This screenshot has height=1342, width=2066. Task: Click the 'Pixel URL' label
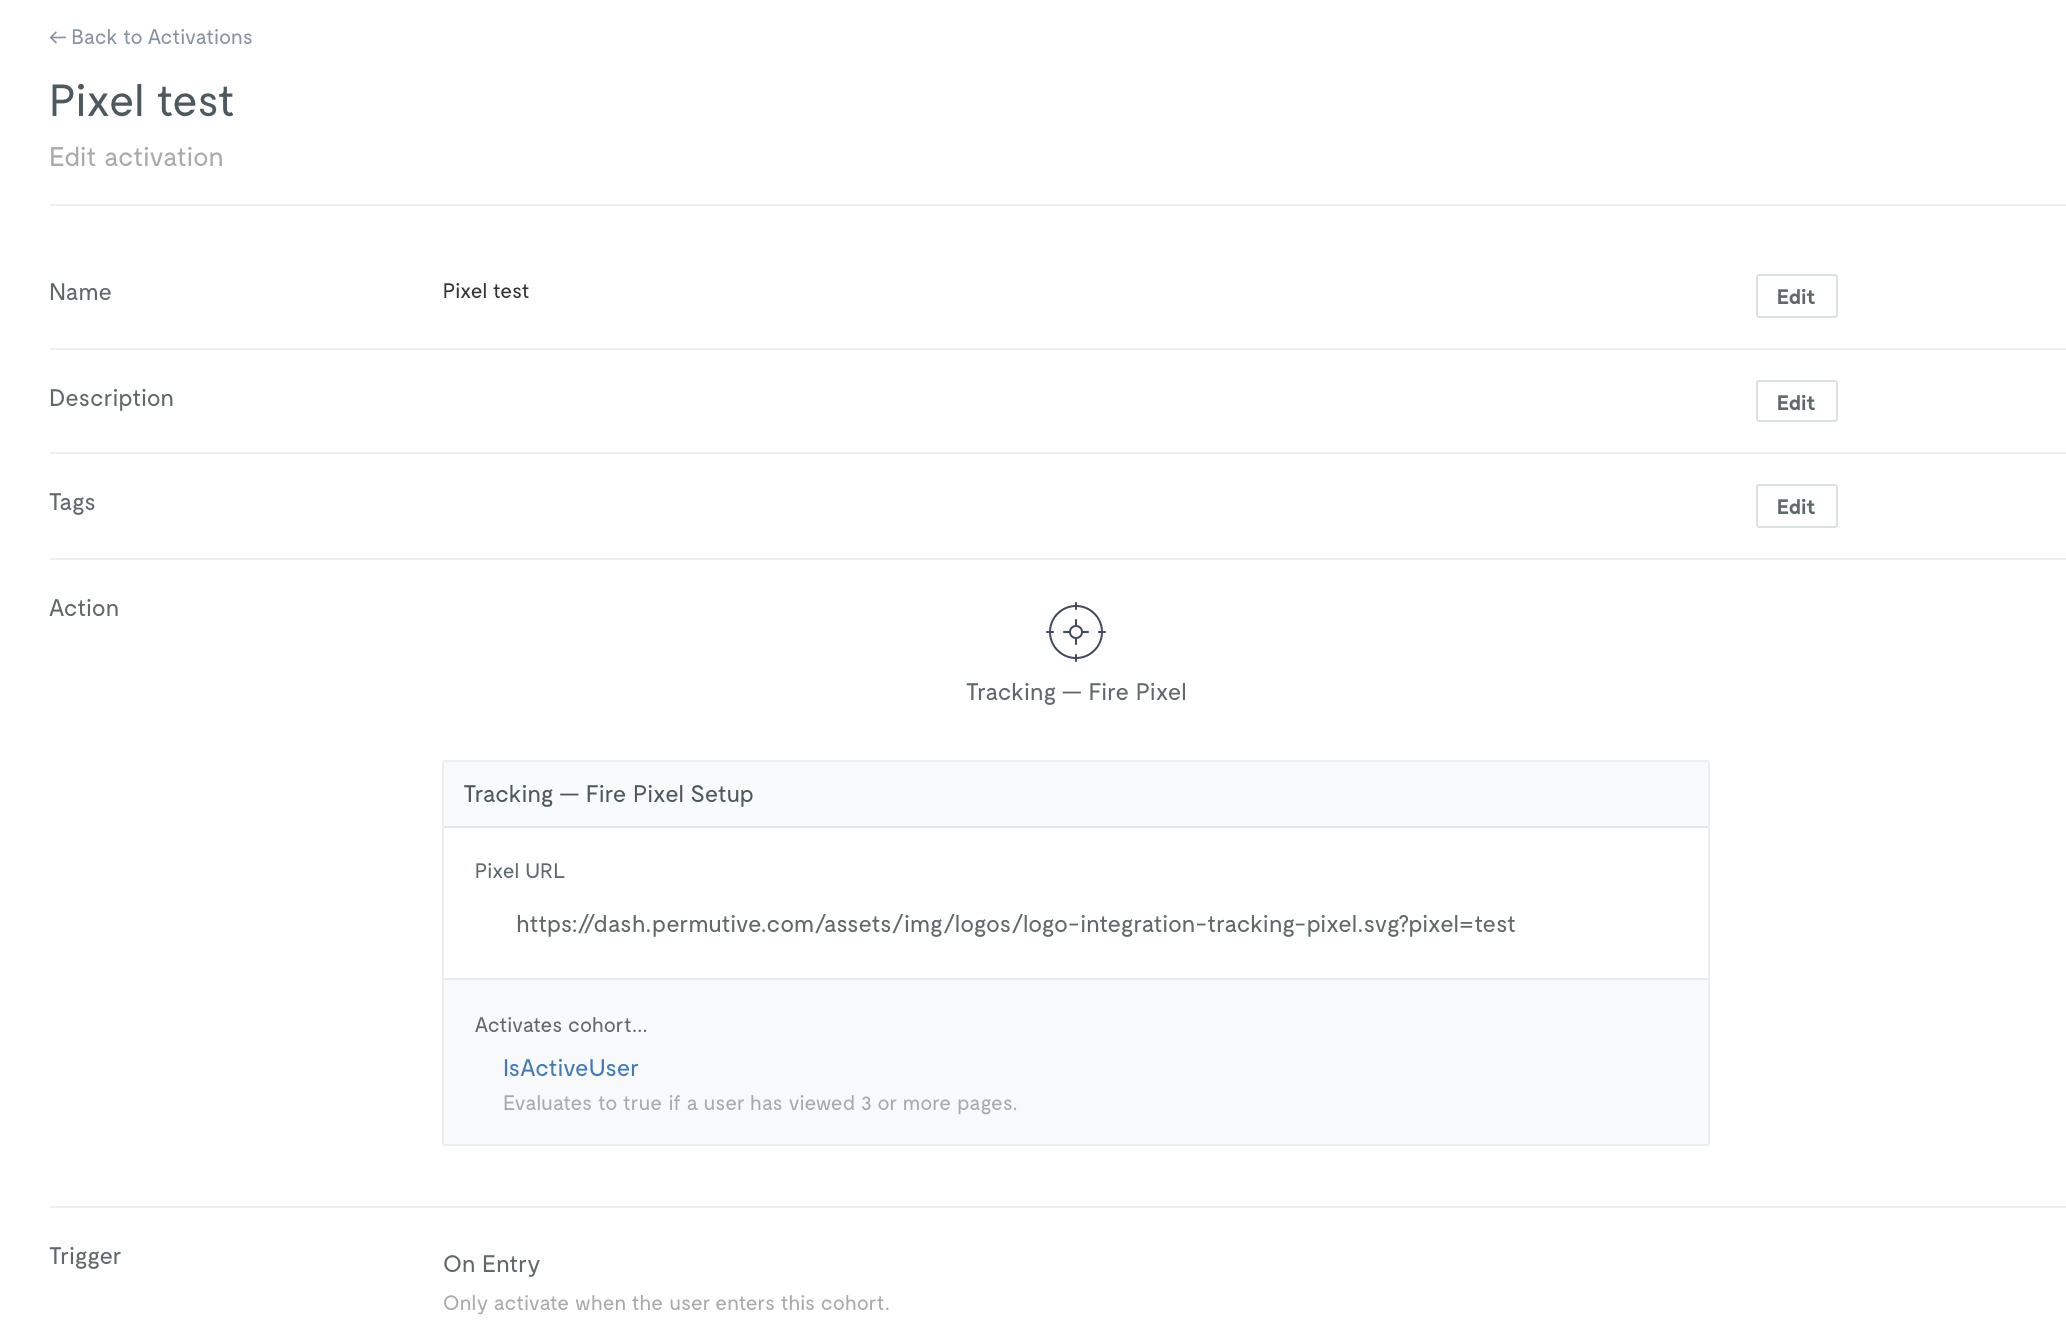[519, 871]
